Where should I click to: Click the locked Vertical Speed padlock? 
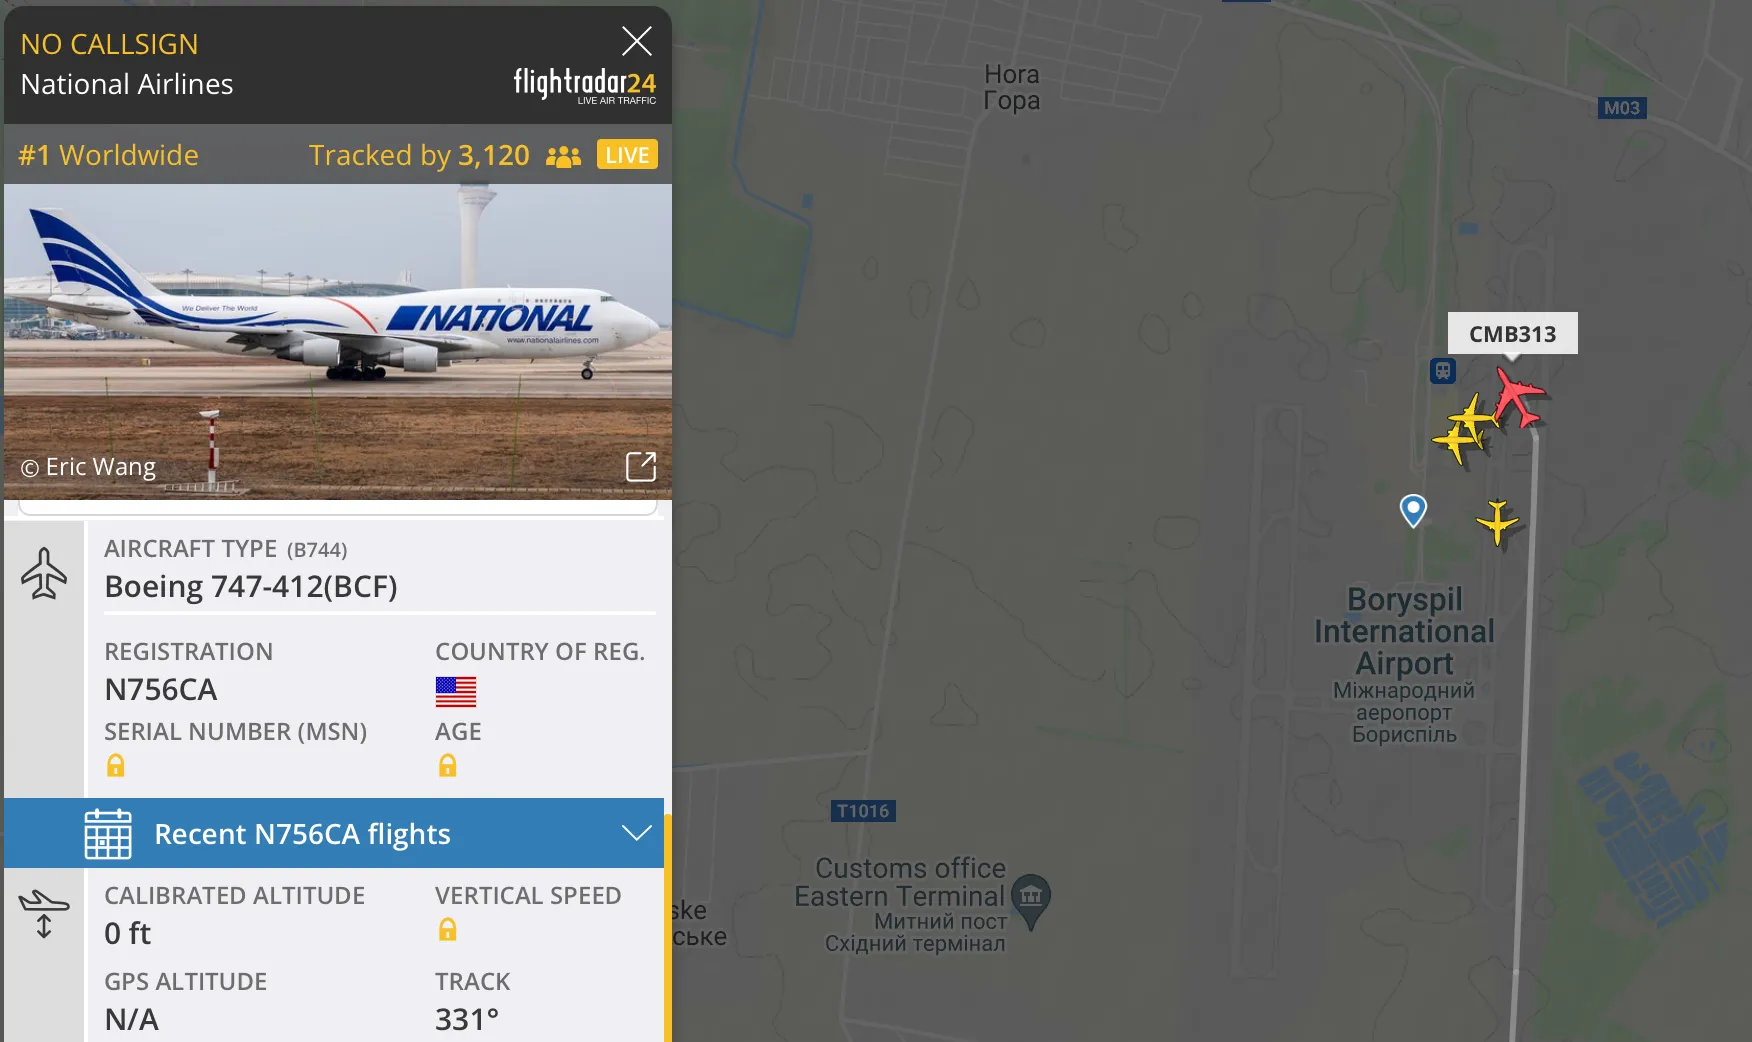[447, 929]
